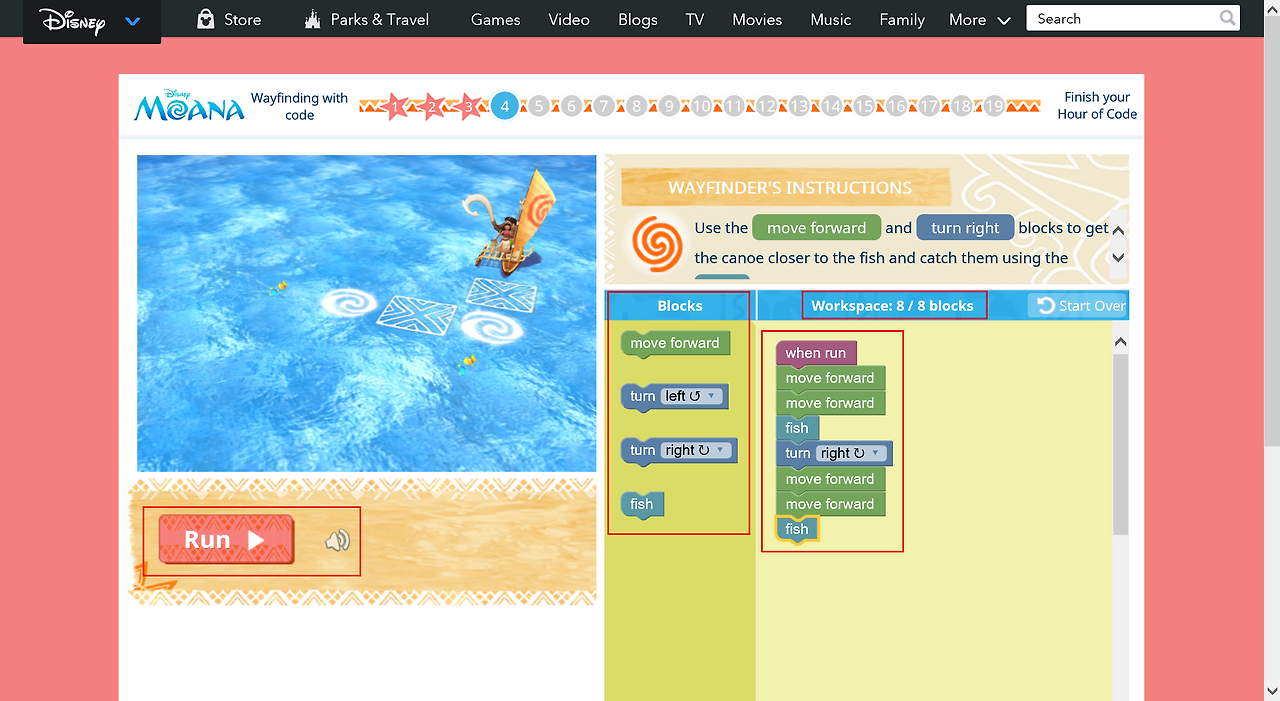
Task: Jump to level 11 bubble
Action: [733, 106]
